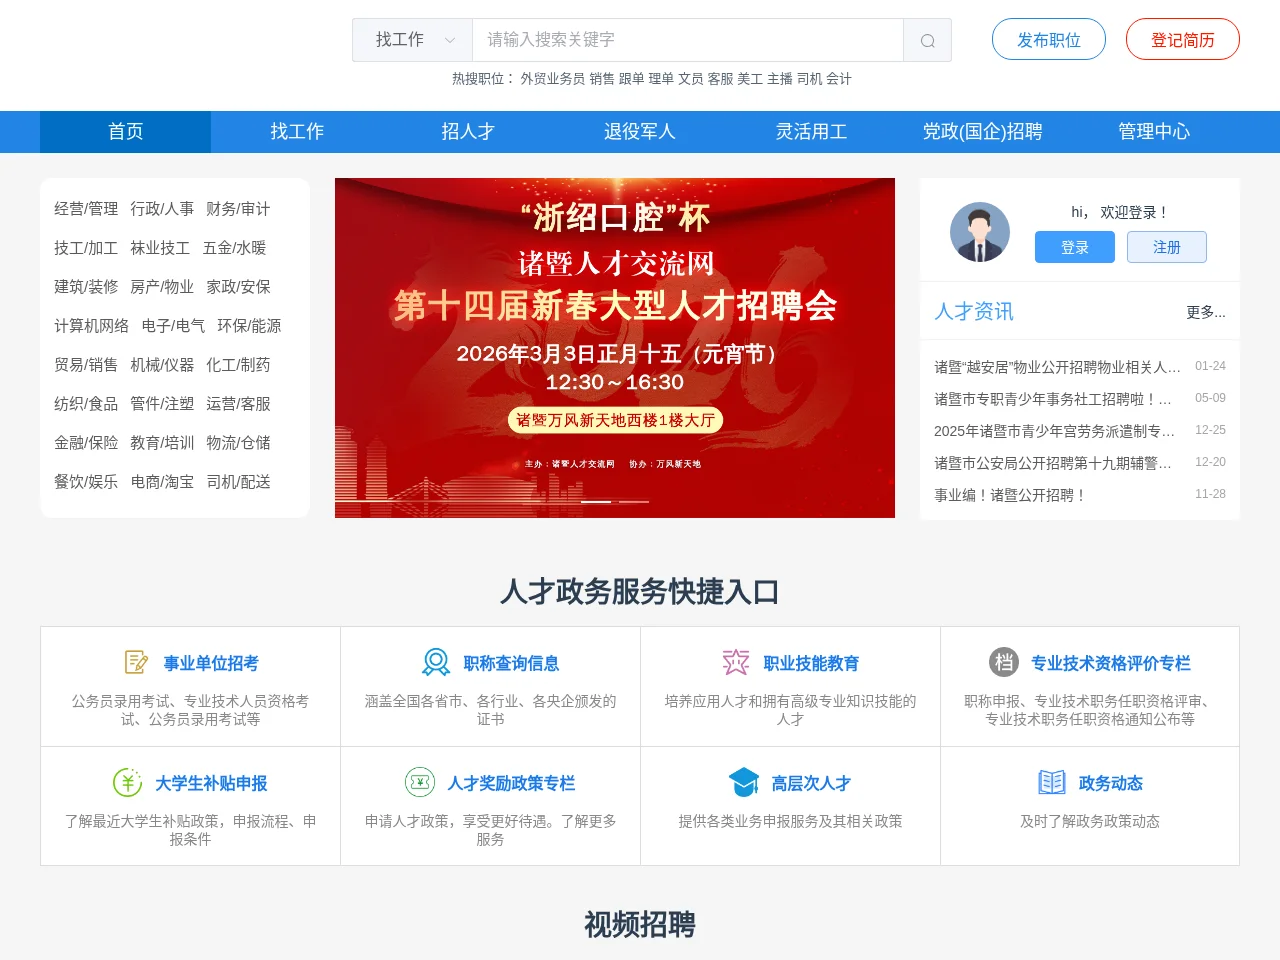Open the 首页 navigation tab
Viewport: 1280px width, 960px height.
point(126,132)
